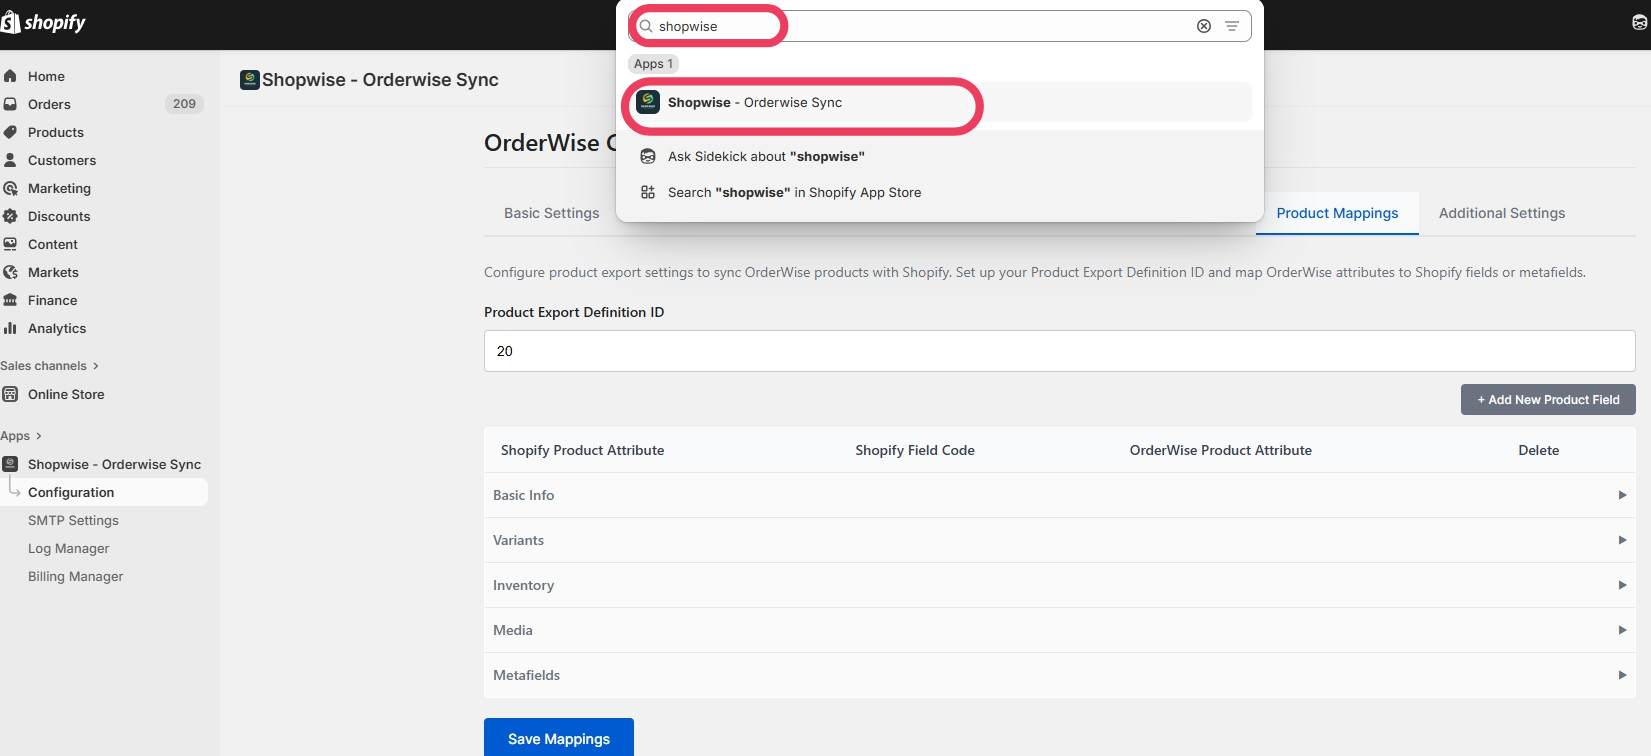The width and height of the screenshot is (1651, 756).
Task: Click Search "shopwise" in Shopify App Store
Action: pos(794,192)
